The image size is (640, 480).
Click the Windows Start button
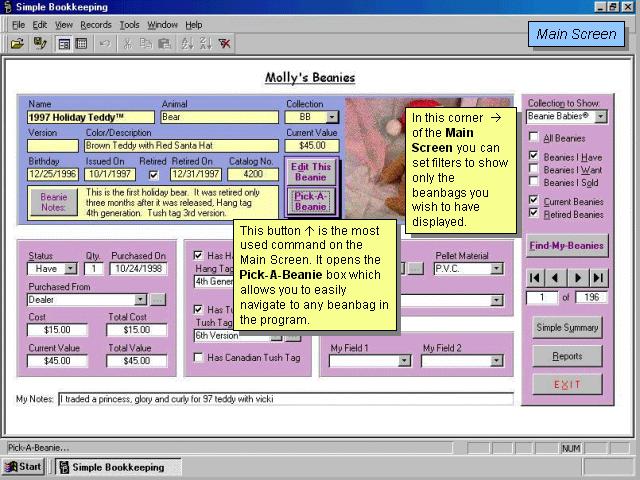[x=24, y=467]
